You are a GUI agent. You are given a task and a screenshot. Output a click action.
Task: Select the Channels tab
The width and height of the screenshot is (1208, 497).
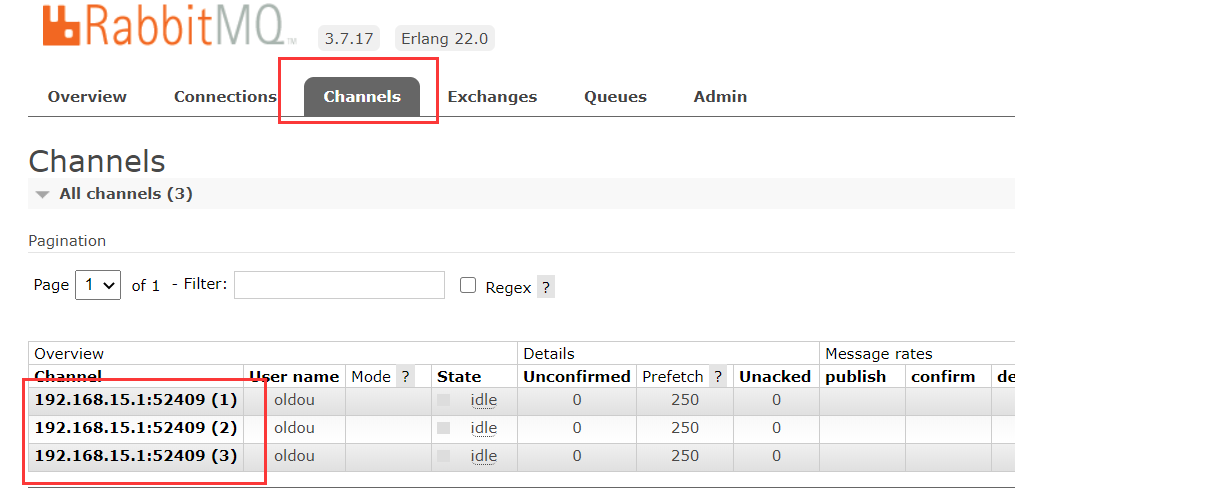point(362,97)
